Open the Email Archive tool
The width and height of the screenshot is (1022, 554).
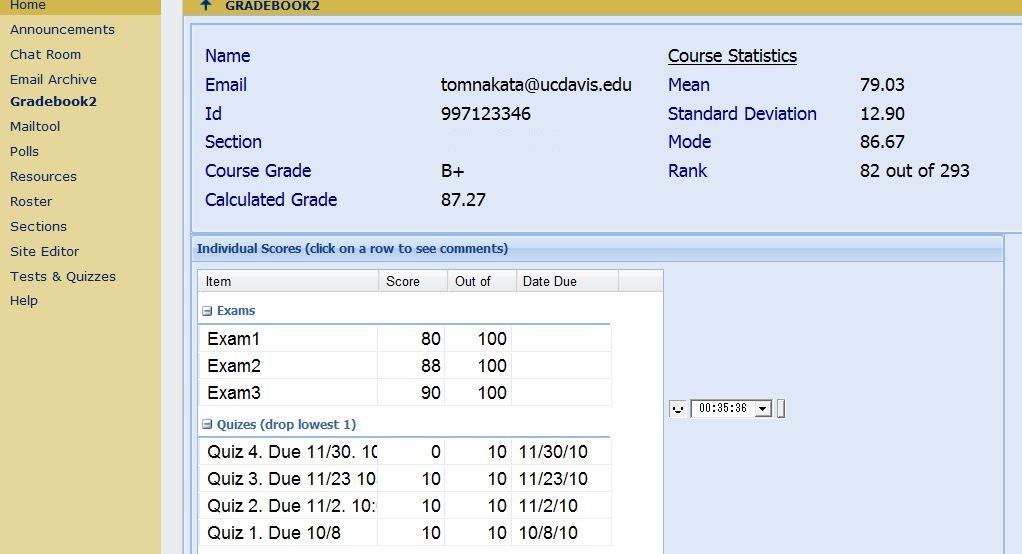tap(53, 80)
